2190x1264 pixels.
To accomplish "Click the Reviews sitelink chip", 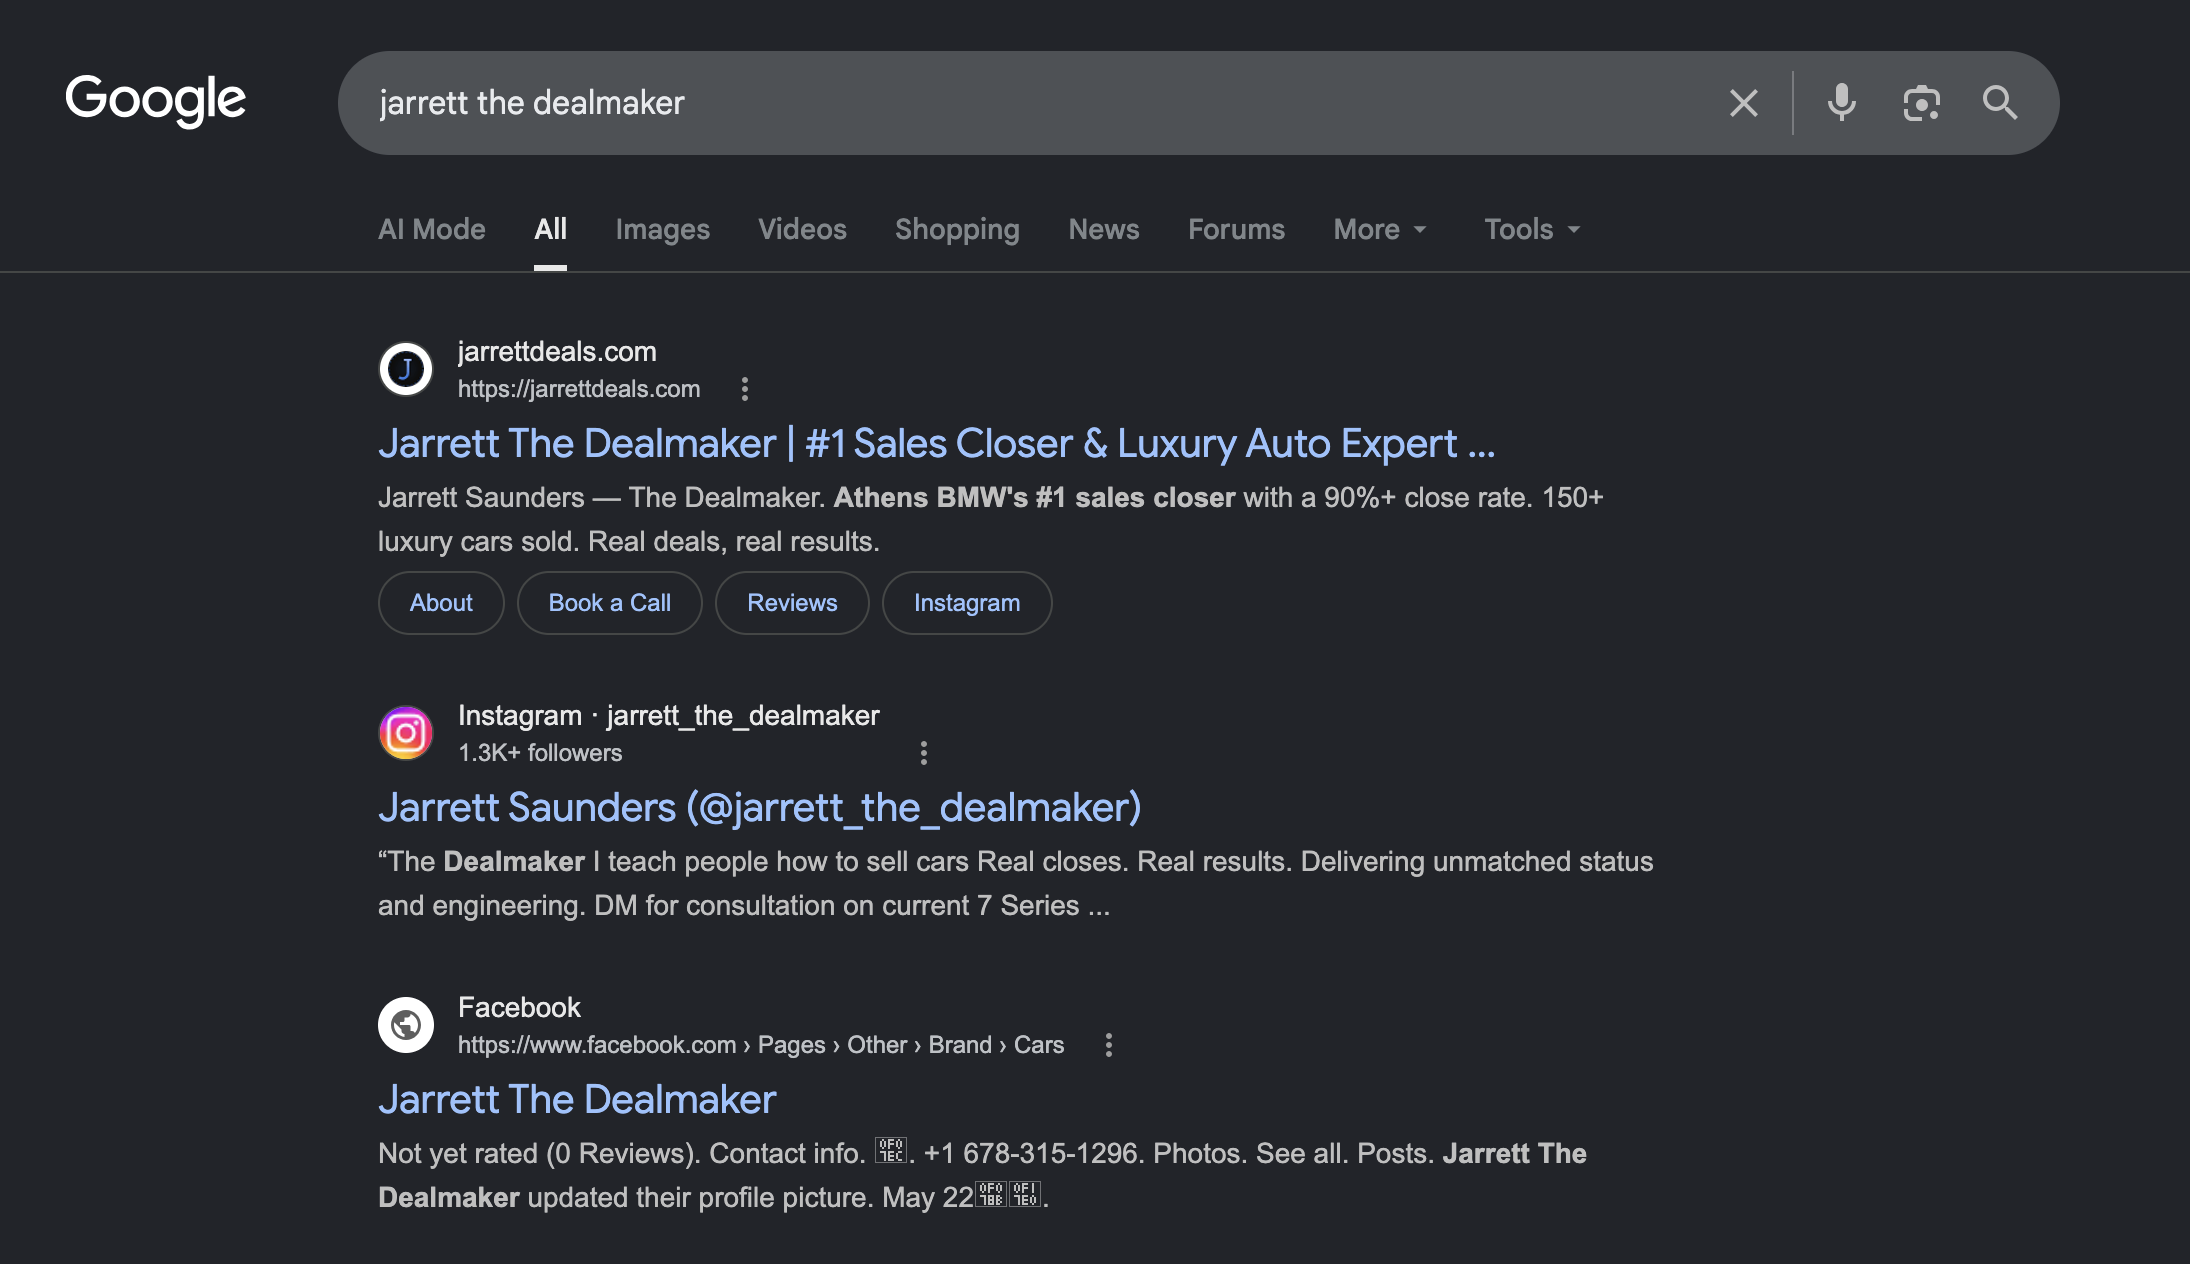I will click(792, 603).
